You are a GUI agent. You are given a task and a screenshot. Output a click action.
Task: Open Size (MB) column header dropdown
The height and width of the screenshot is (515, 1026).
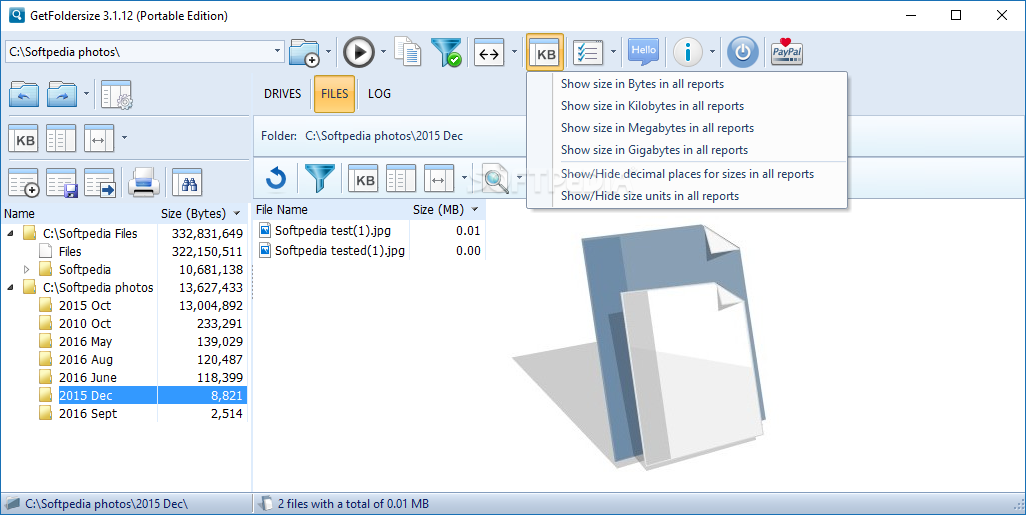475,209
